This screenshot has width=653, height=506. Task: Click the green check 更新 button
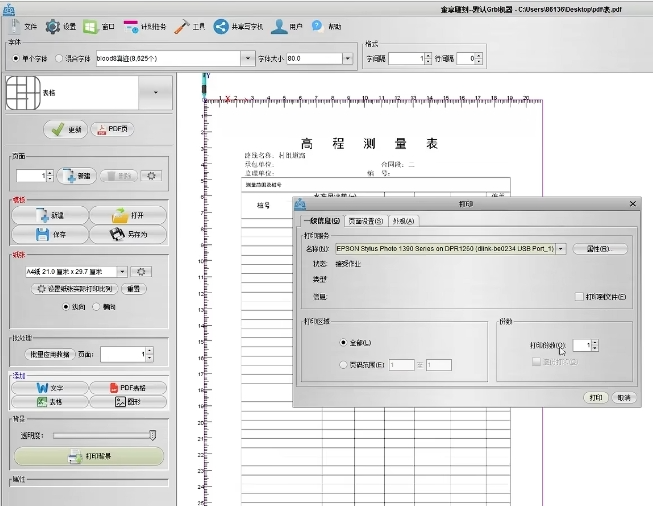(66, 130)
